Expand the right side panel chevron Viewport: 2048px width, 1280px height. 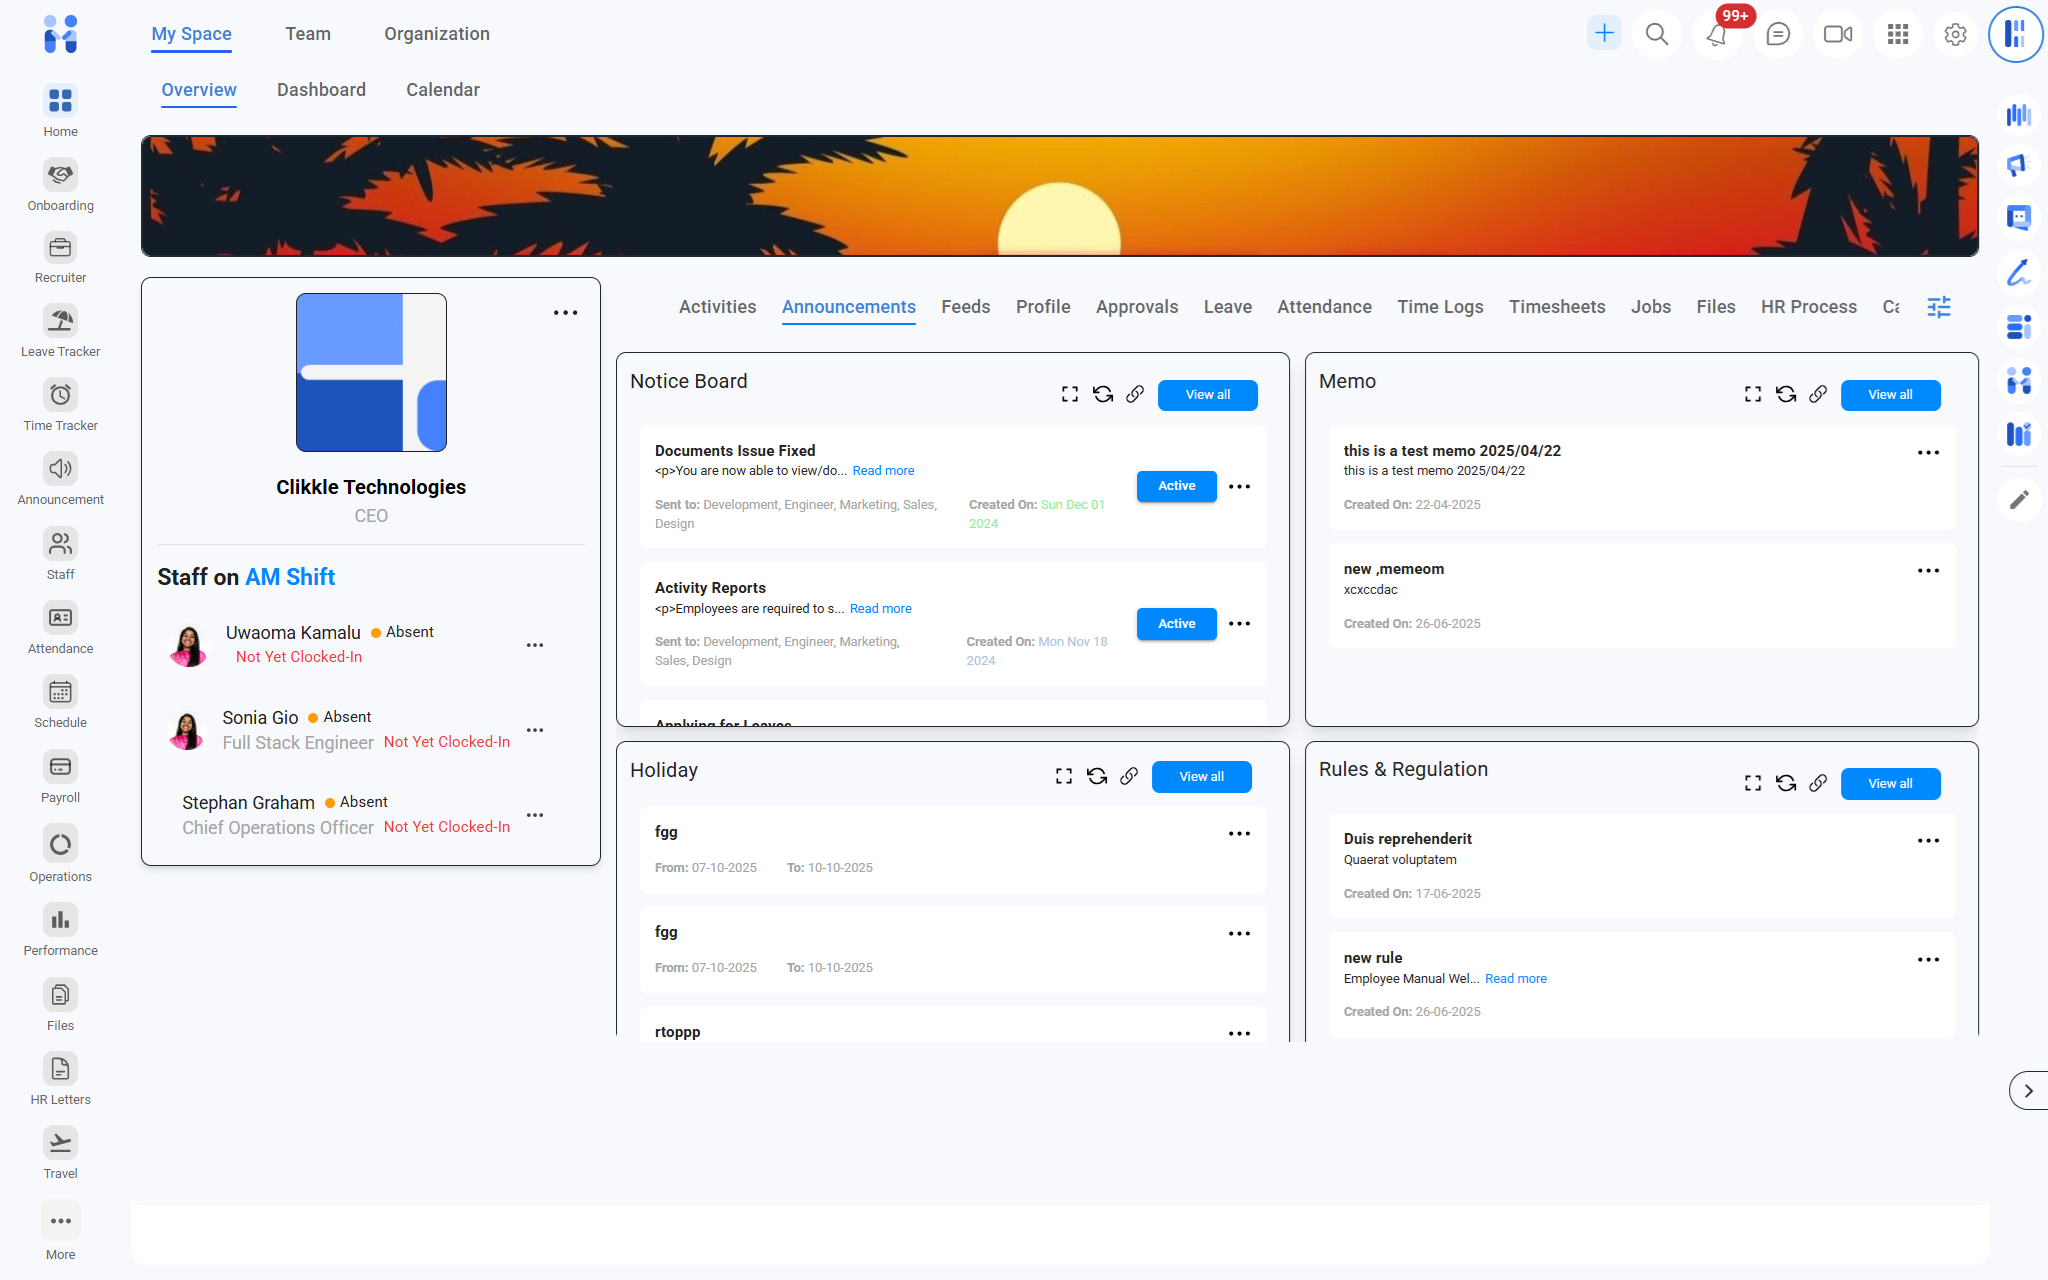pos(2027,1090)
